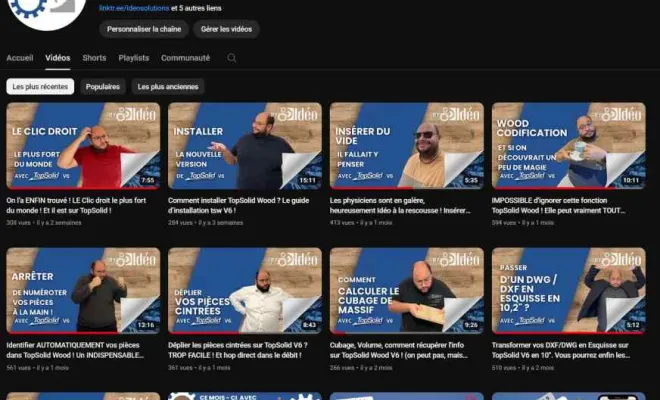Click '561 vues • il y a 1 mois' text

(37, 368)
